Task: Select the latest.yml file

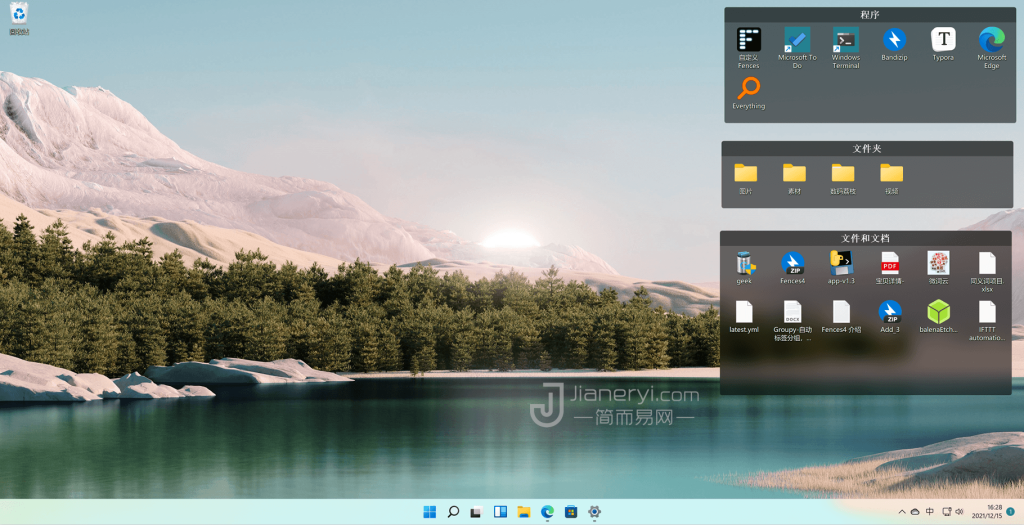Action: coord(744,312)
